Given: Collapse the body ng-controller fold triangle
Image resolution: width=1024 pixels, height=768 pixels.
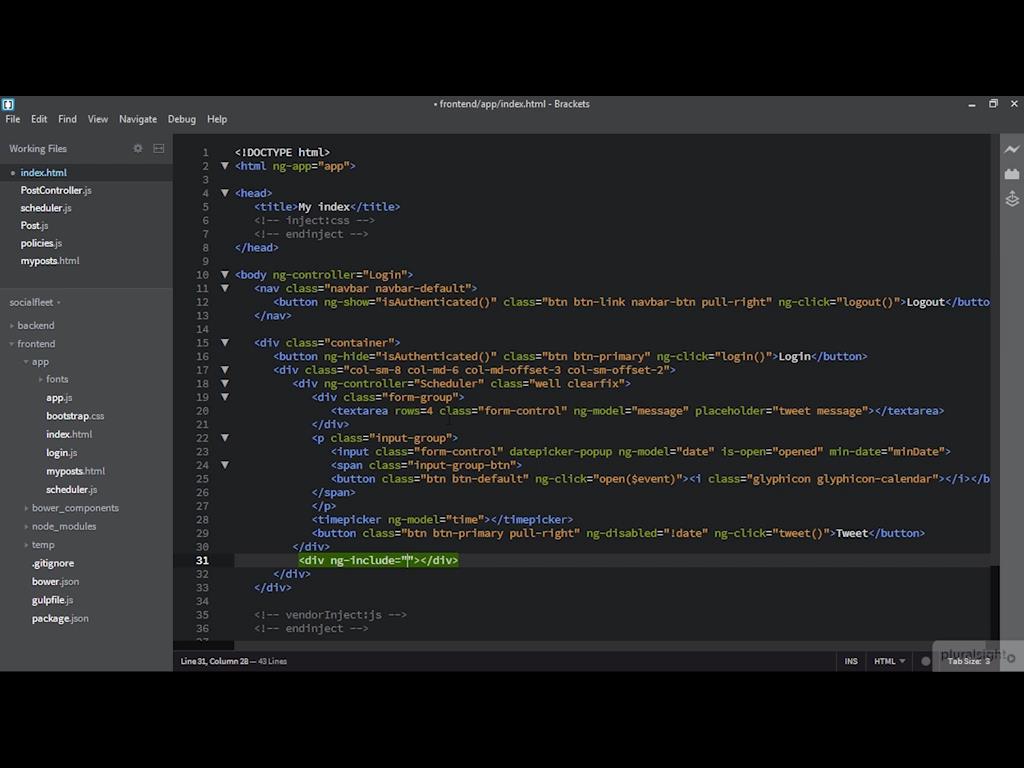Looking at the screenshot, I should click(225, 274).
